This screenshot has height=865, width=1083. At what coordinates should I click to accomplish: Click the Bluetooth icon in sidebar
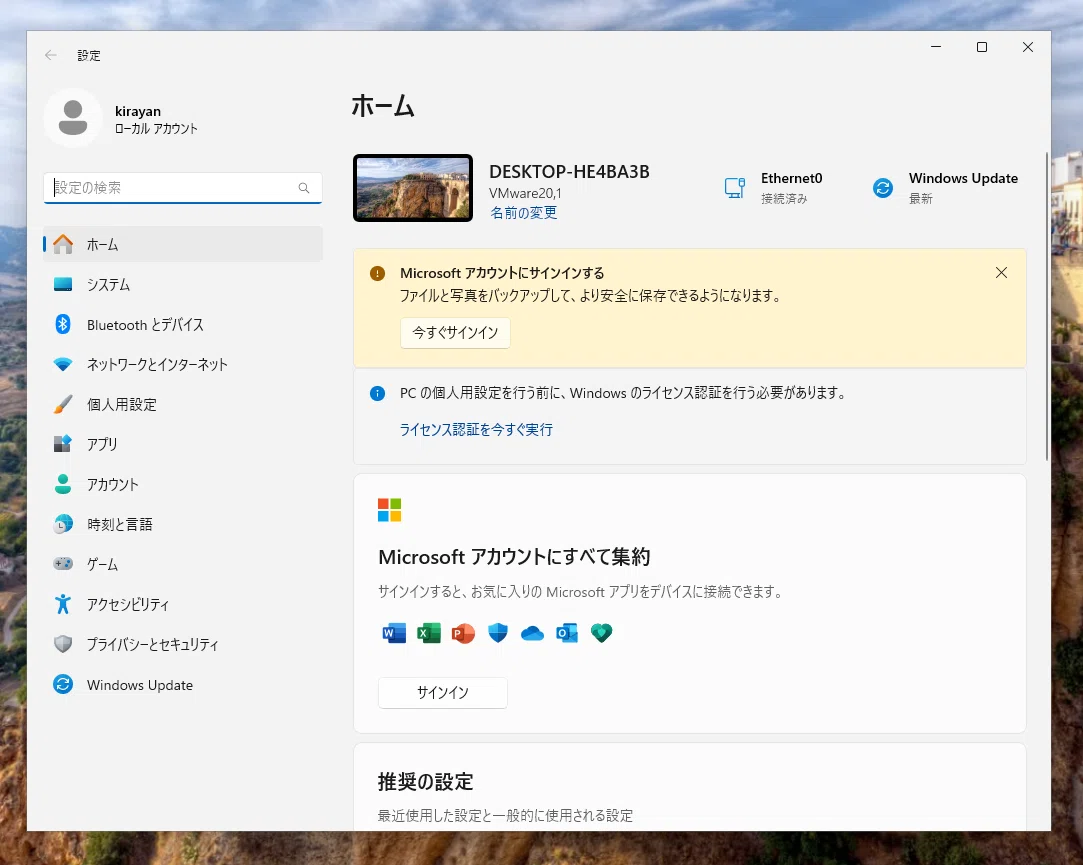click(x=63, y=324)
